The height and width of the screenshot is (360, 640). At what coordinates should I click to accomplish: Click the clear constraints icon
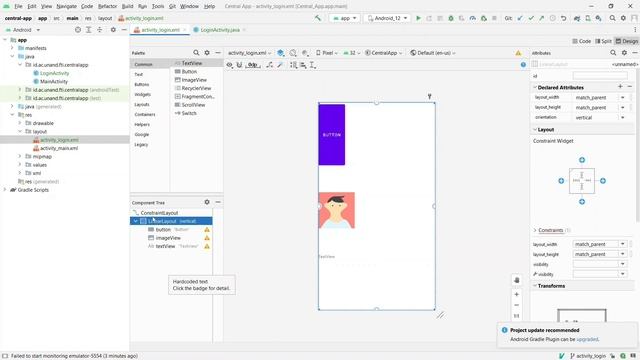pos(269,65)
